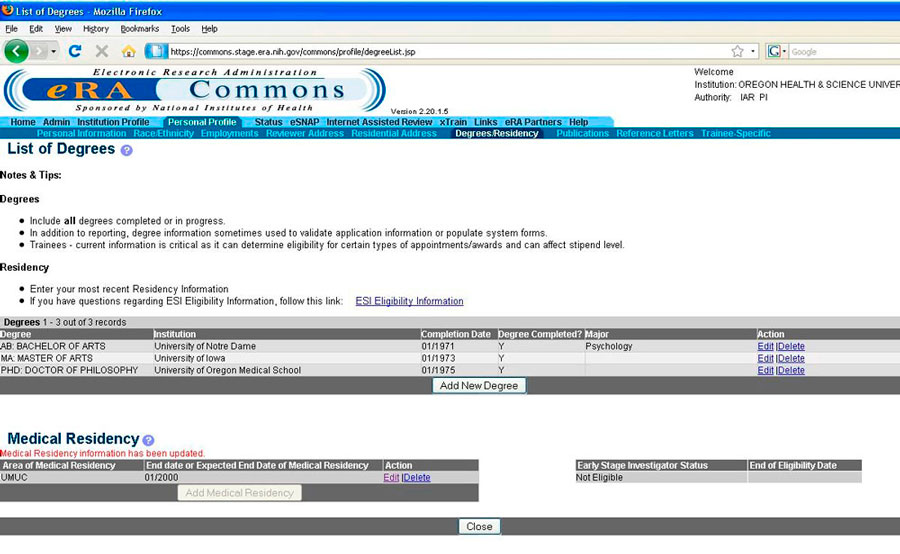This screenshot has height=554, width=900.
Task: Open the Bookmarks menu
Action: coord(139,29)
